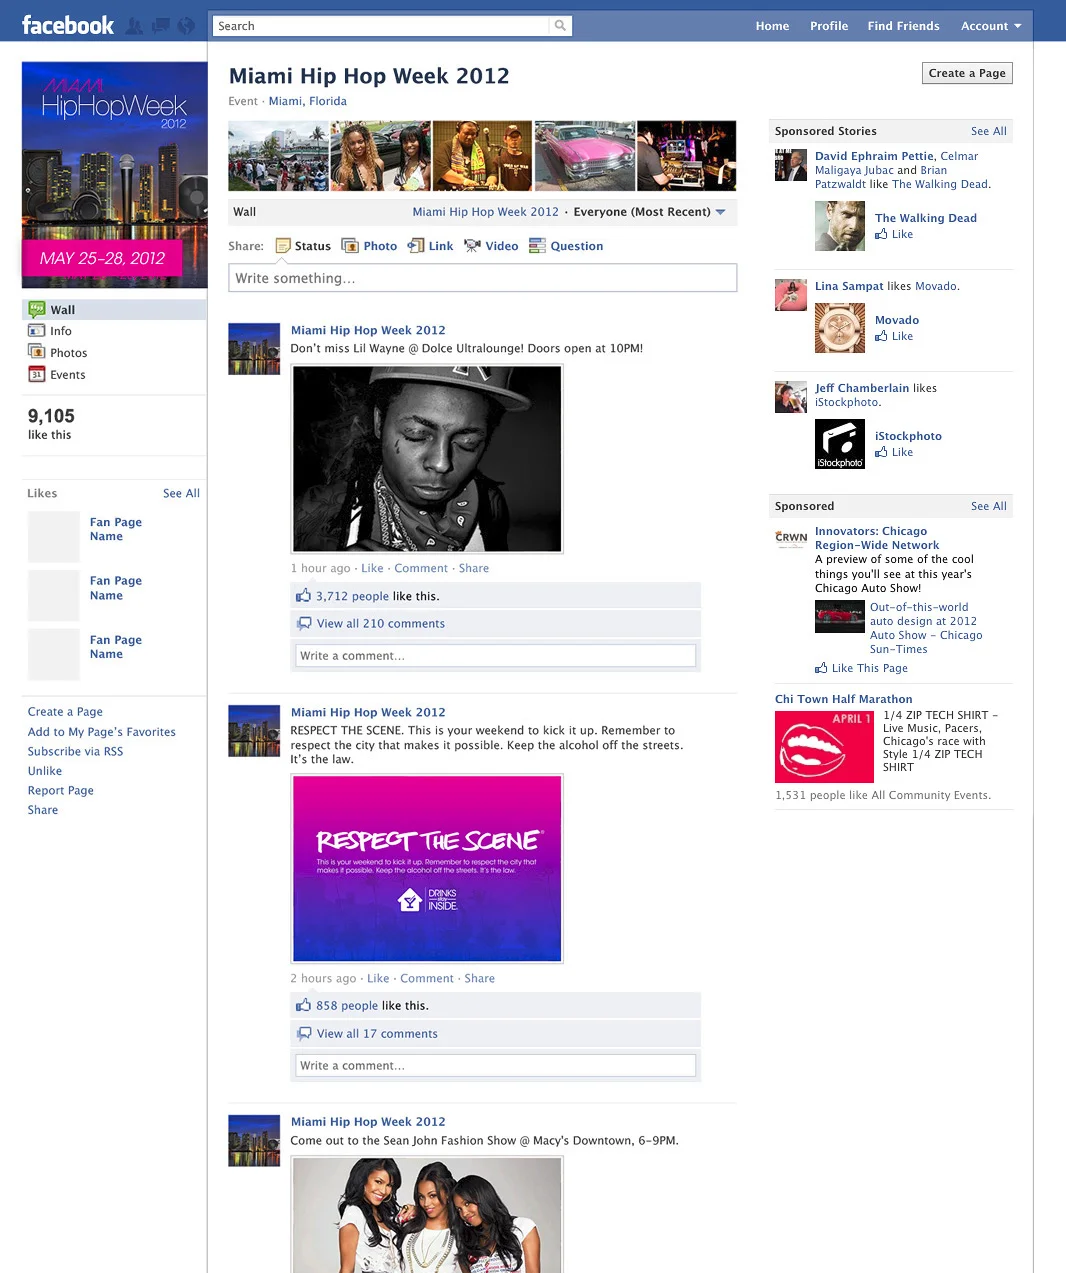This screenshot has width=1066, height=1273.
Task: Like the Movado sponsored page
Action: 894,336
